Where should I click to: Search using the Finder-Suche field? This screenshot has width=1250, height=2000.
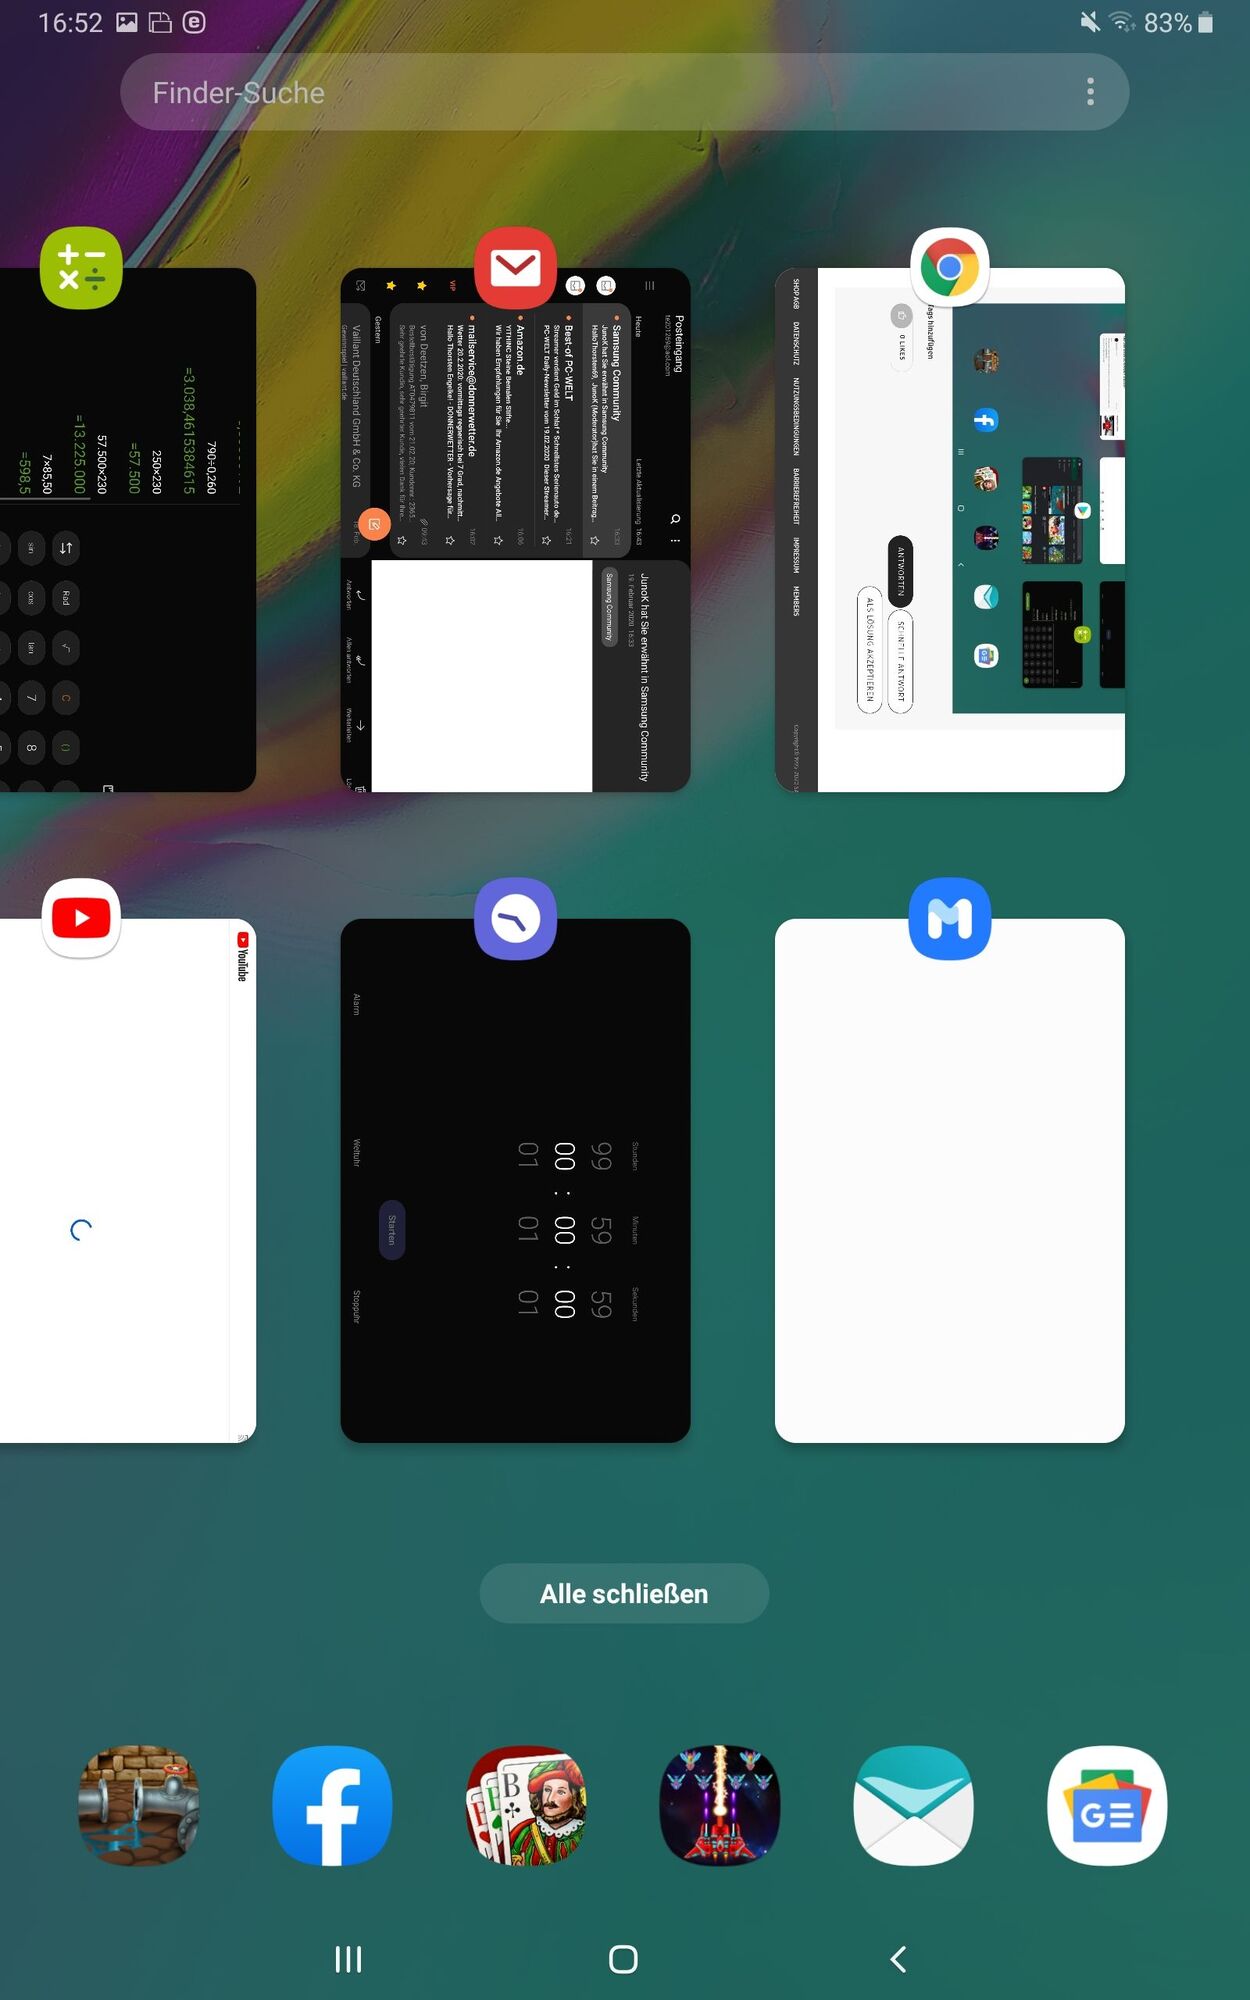pyautogui.click(x=625, y=92)
